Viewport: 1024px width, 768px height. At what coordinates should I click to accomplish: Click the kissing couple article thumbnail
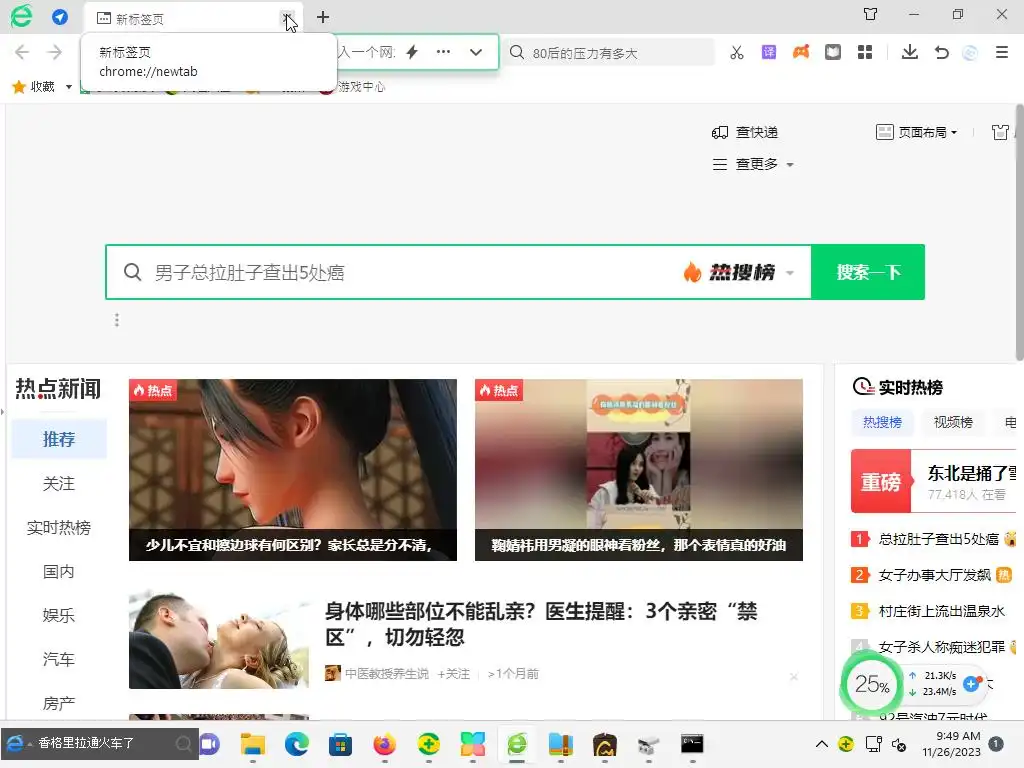click(x=219, y=640)
